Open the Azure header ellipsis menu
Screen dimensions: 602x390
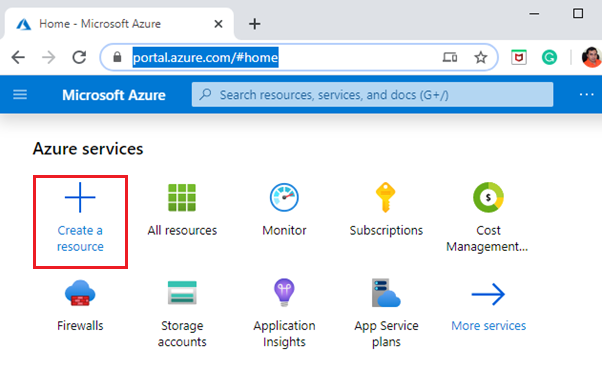click(587, 94)
